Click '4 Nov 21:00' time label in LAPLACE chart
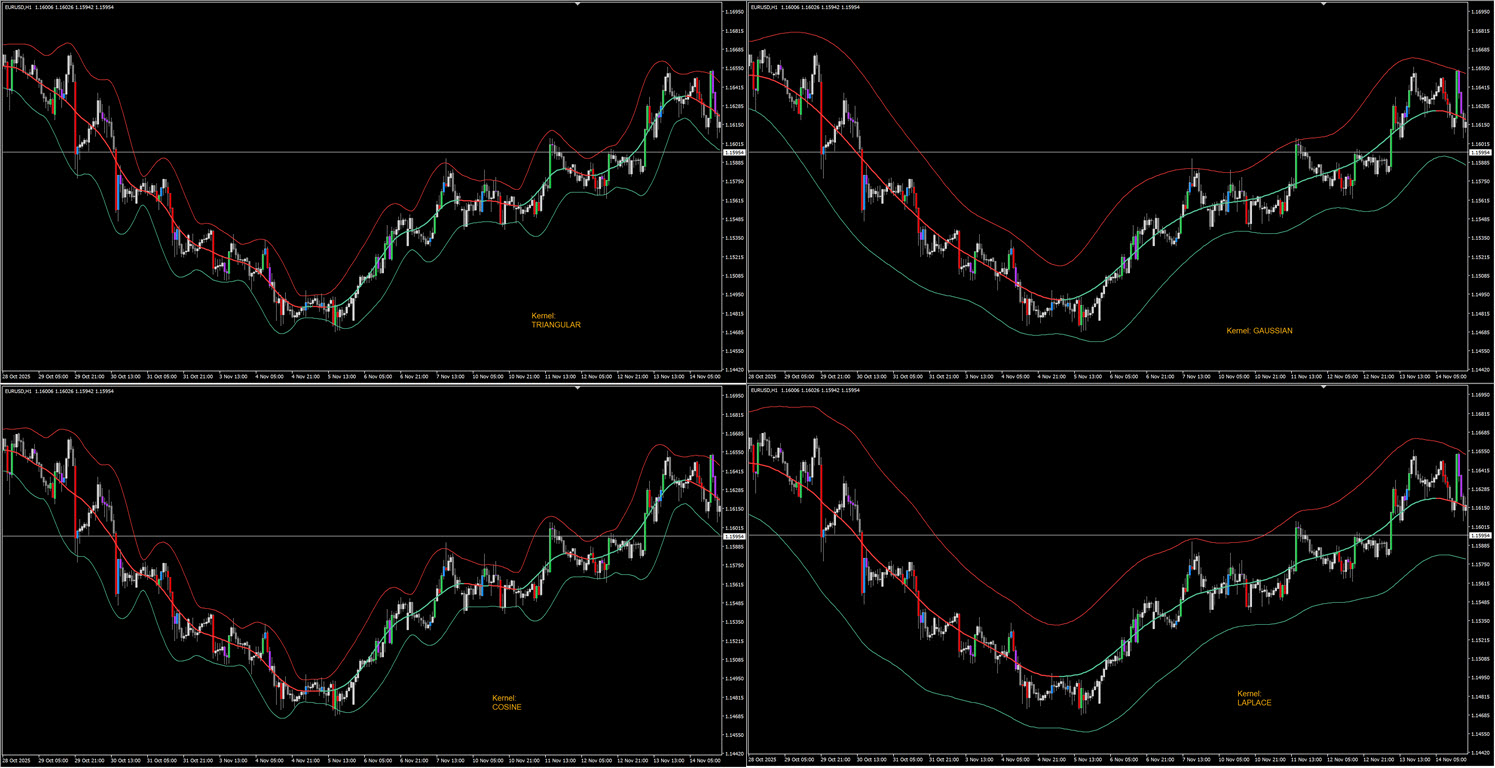This screenshot has width=1495, height=768. coord(1053,761)
